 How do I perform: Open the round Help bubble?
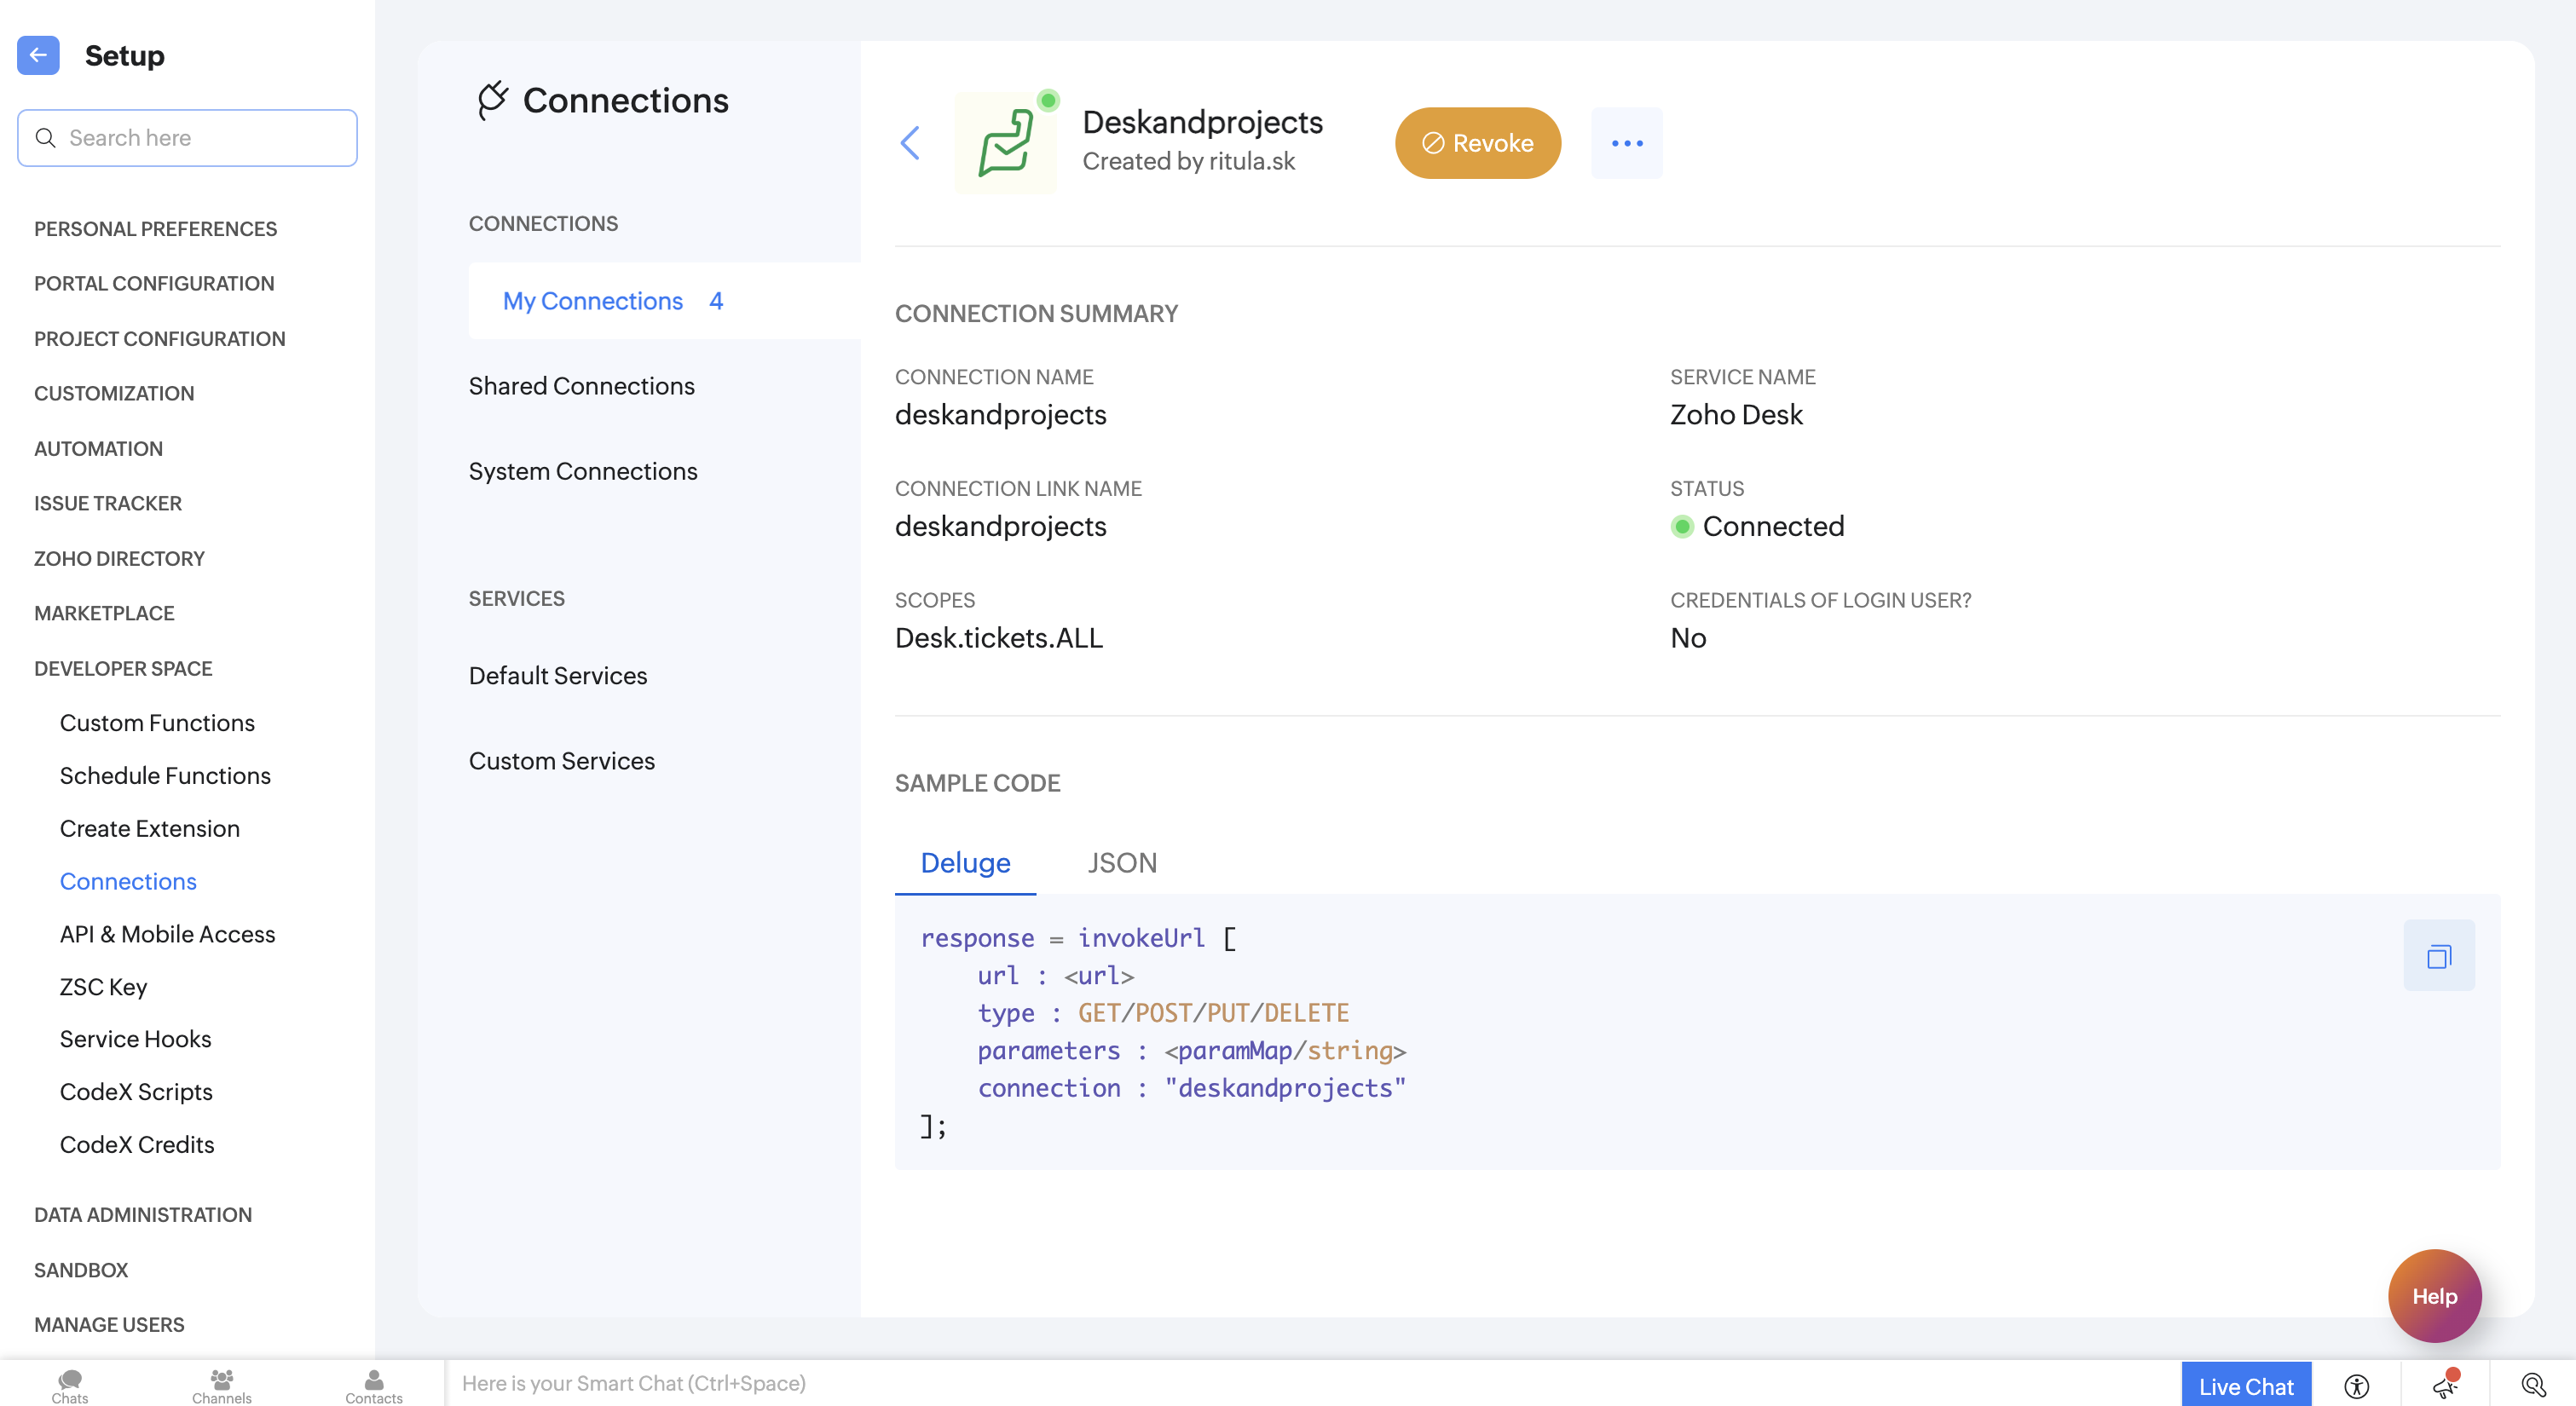2433,1295
